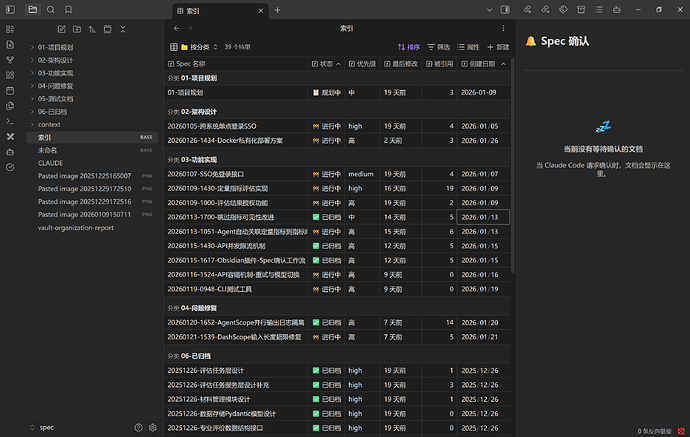Open the more options three-dot menu
The image size is (690, 437).
coord(503,28)
